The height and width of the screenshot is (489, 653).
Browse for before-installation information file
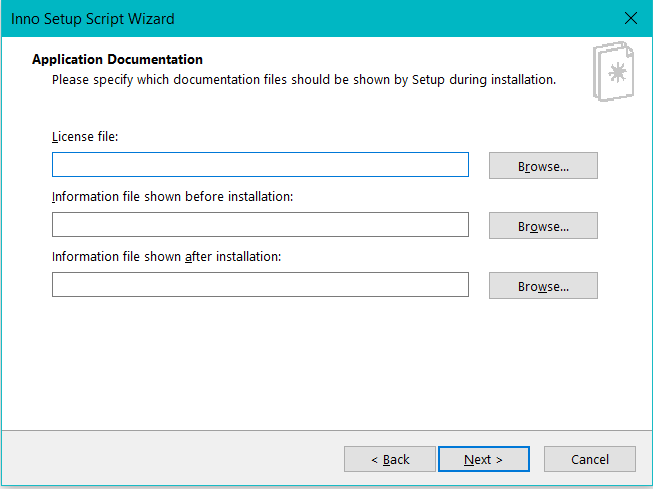543,226
